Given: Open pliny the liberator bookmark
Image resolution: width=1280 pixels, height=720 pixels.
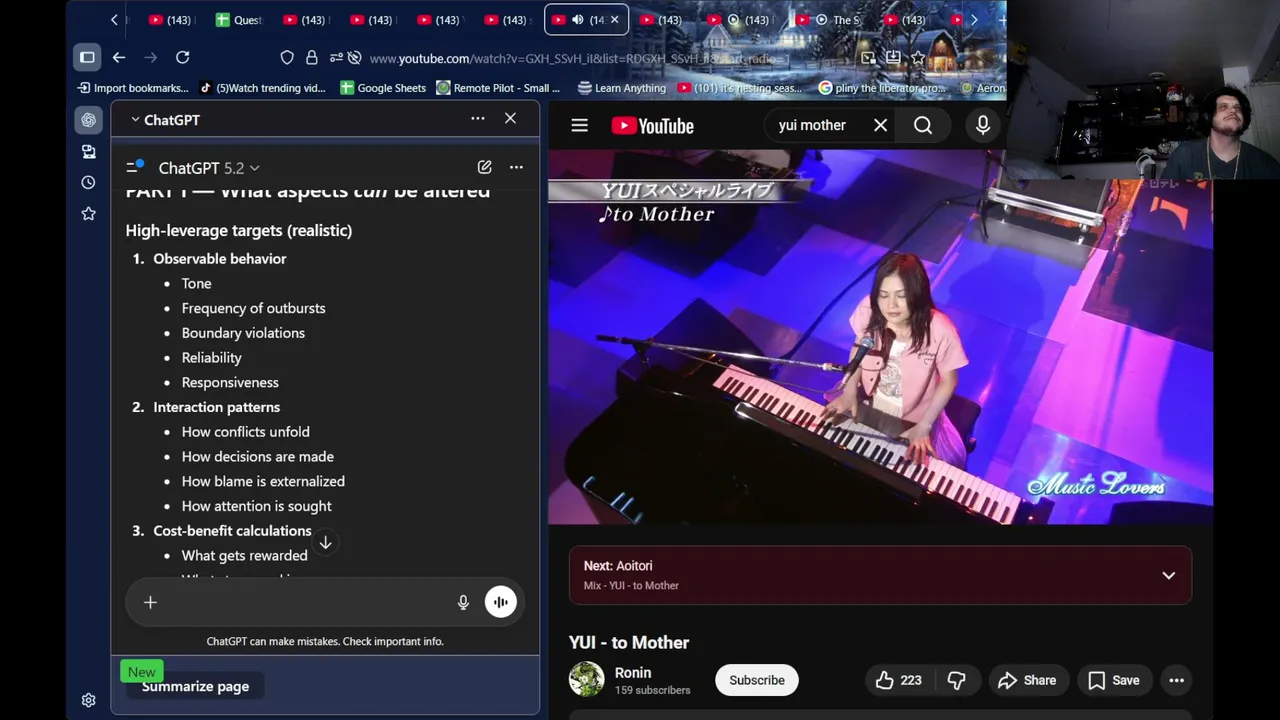Looking at the screenshot, I should coord(882,88).
